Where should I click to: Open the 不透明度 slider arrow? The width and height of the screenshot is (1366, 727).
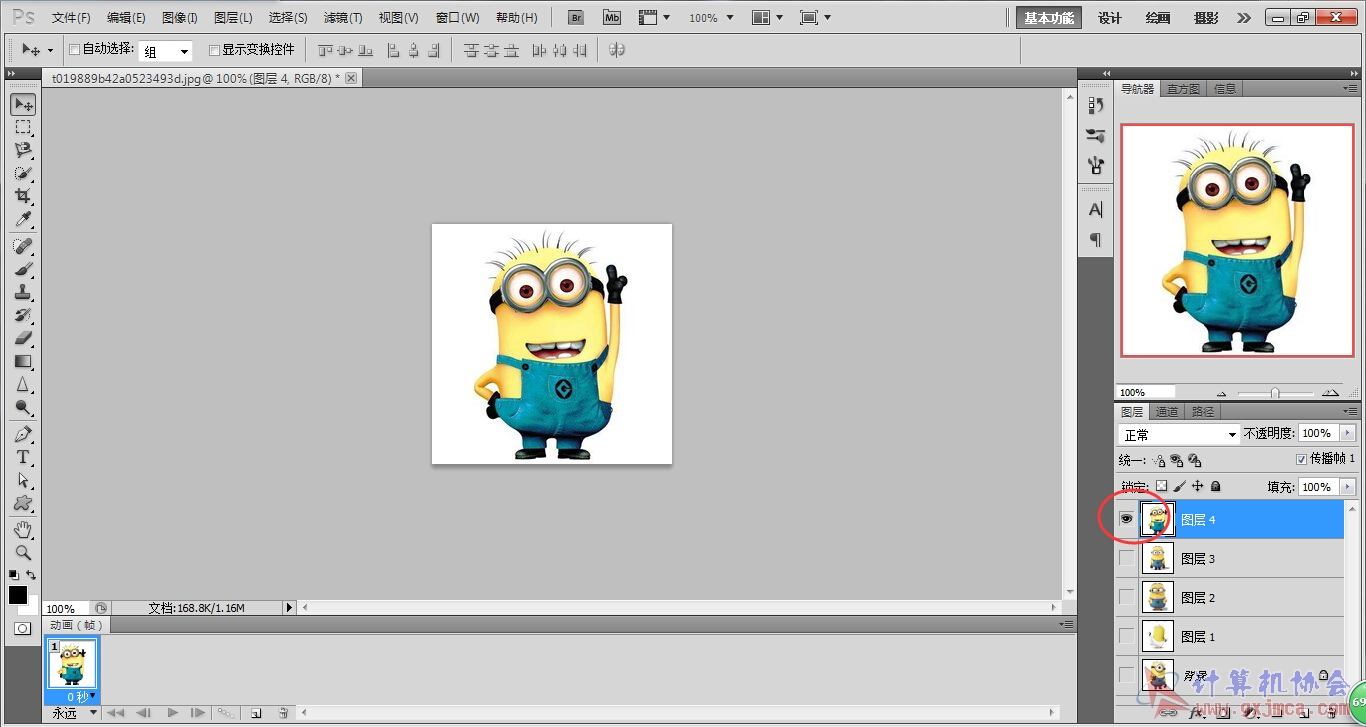[x=1349, y=433]
